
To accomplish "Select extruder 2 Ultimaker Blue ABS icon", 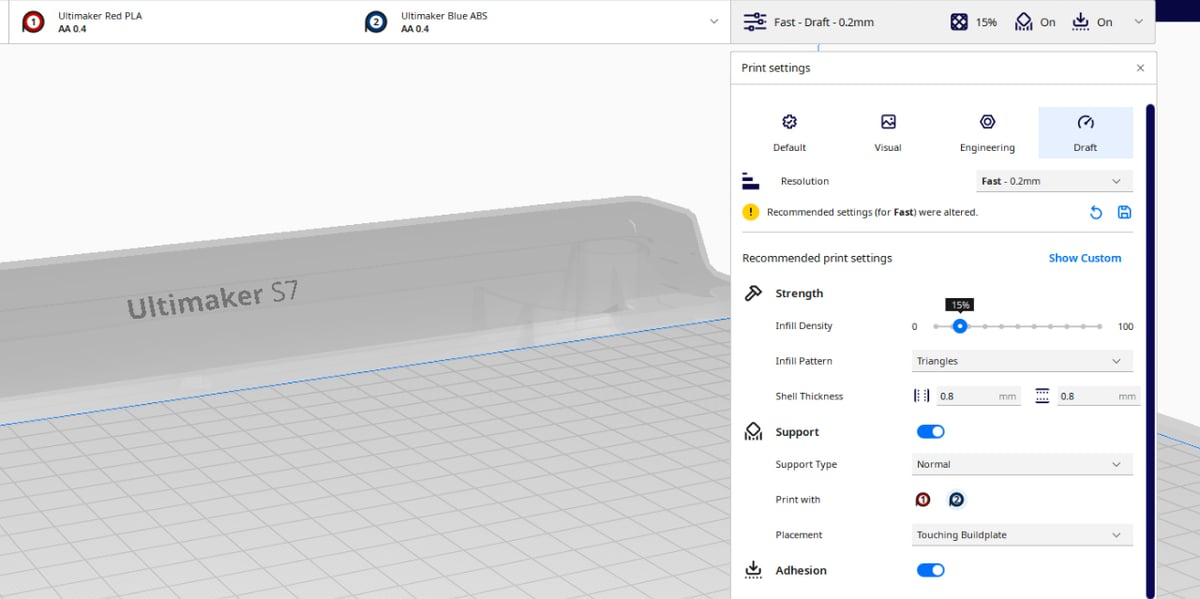I will click(376, 22).
